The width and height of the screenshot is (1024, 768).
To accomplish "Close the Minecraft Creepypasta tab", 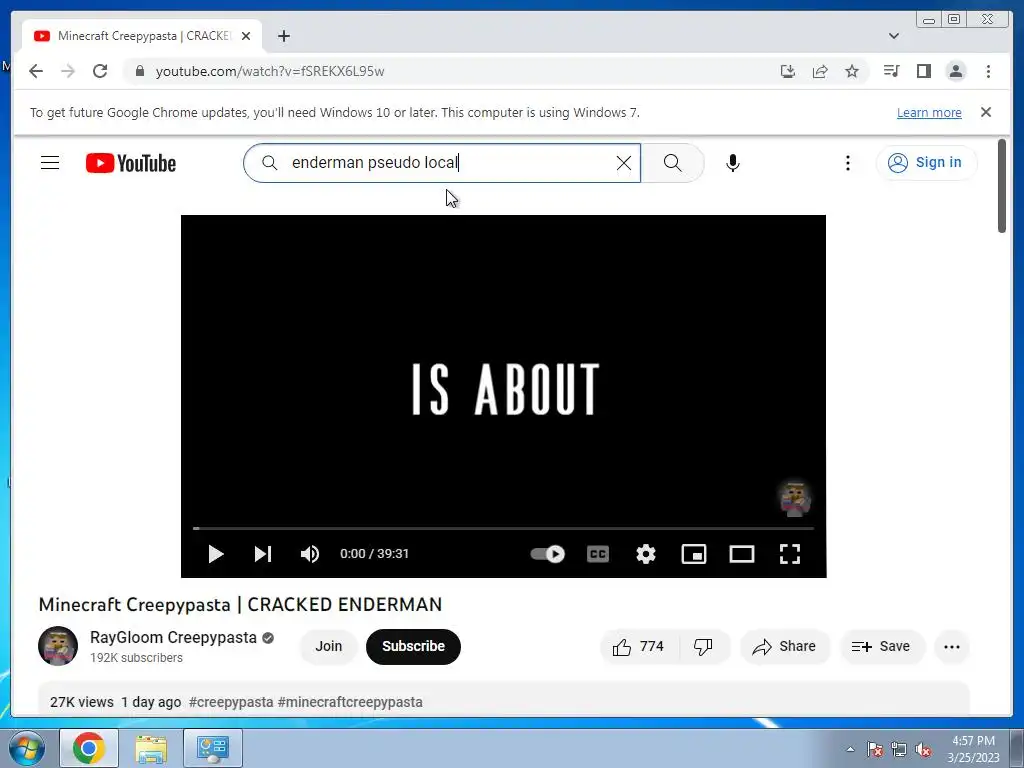I will pyautogui.click(x=246, y=36).
